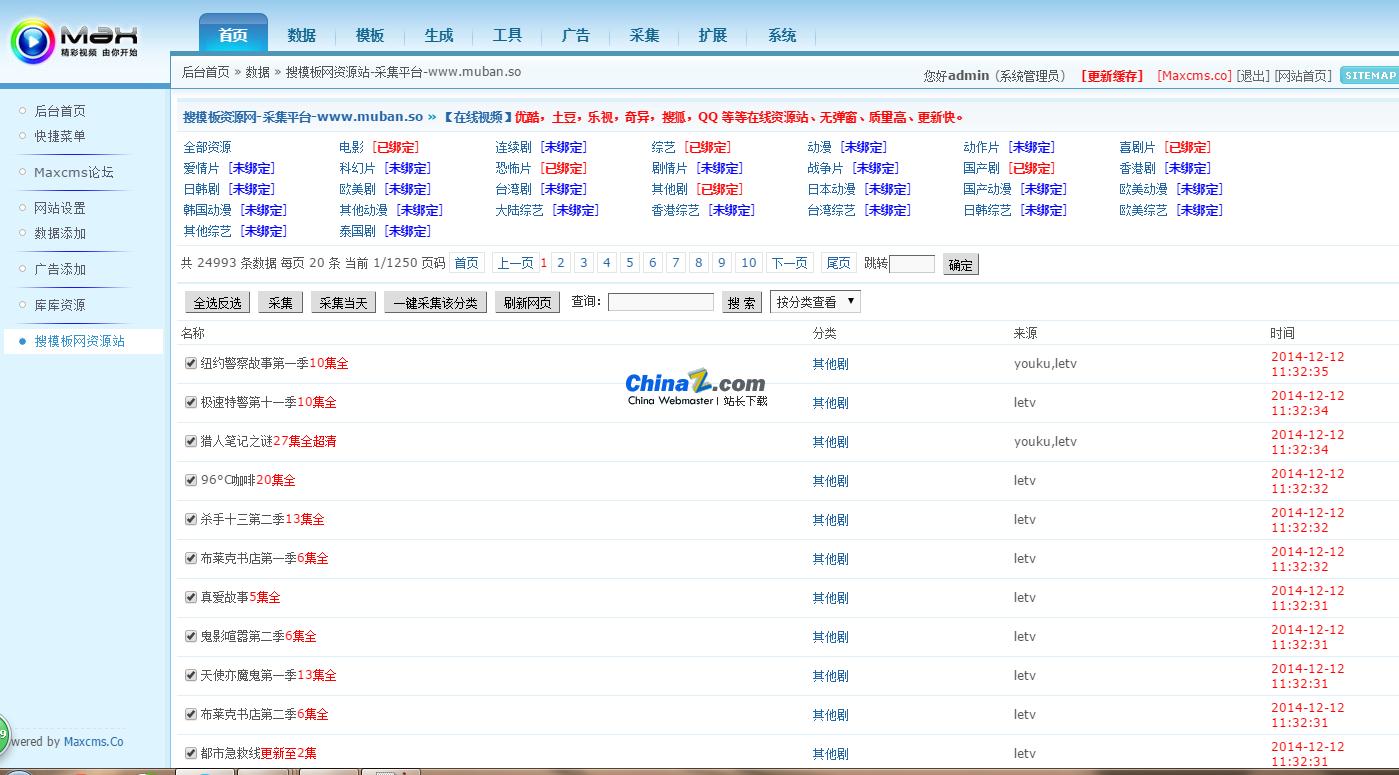Click the 确定 jump button
Image resolution: width=1399 pixels, height=775 pixels.
[961, 265]
